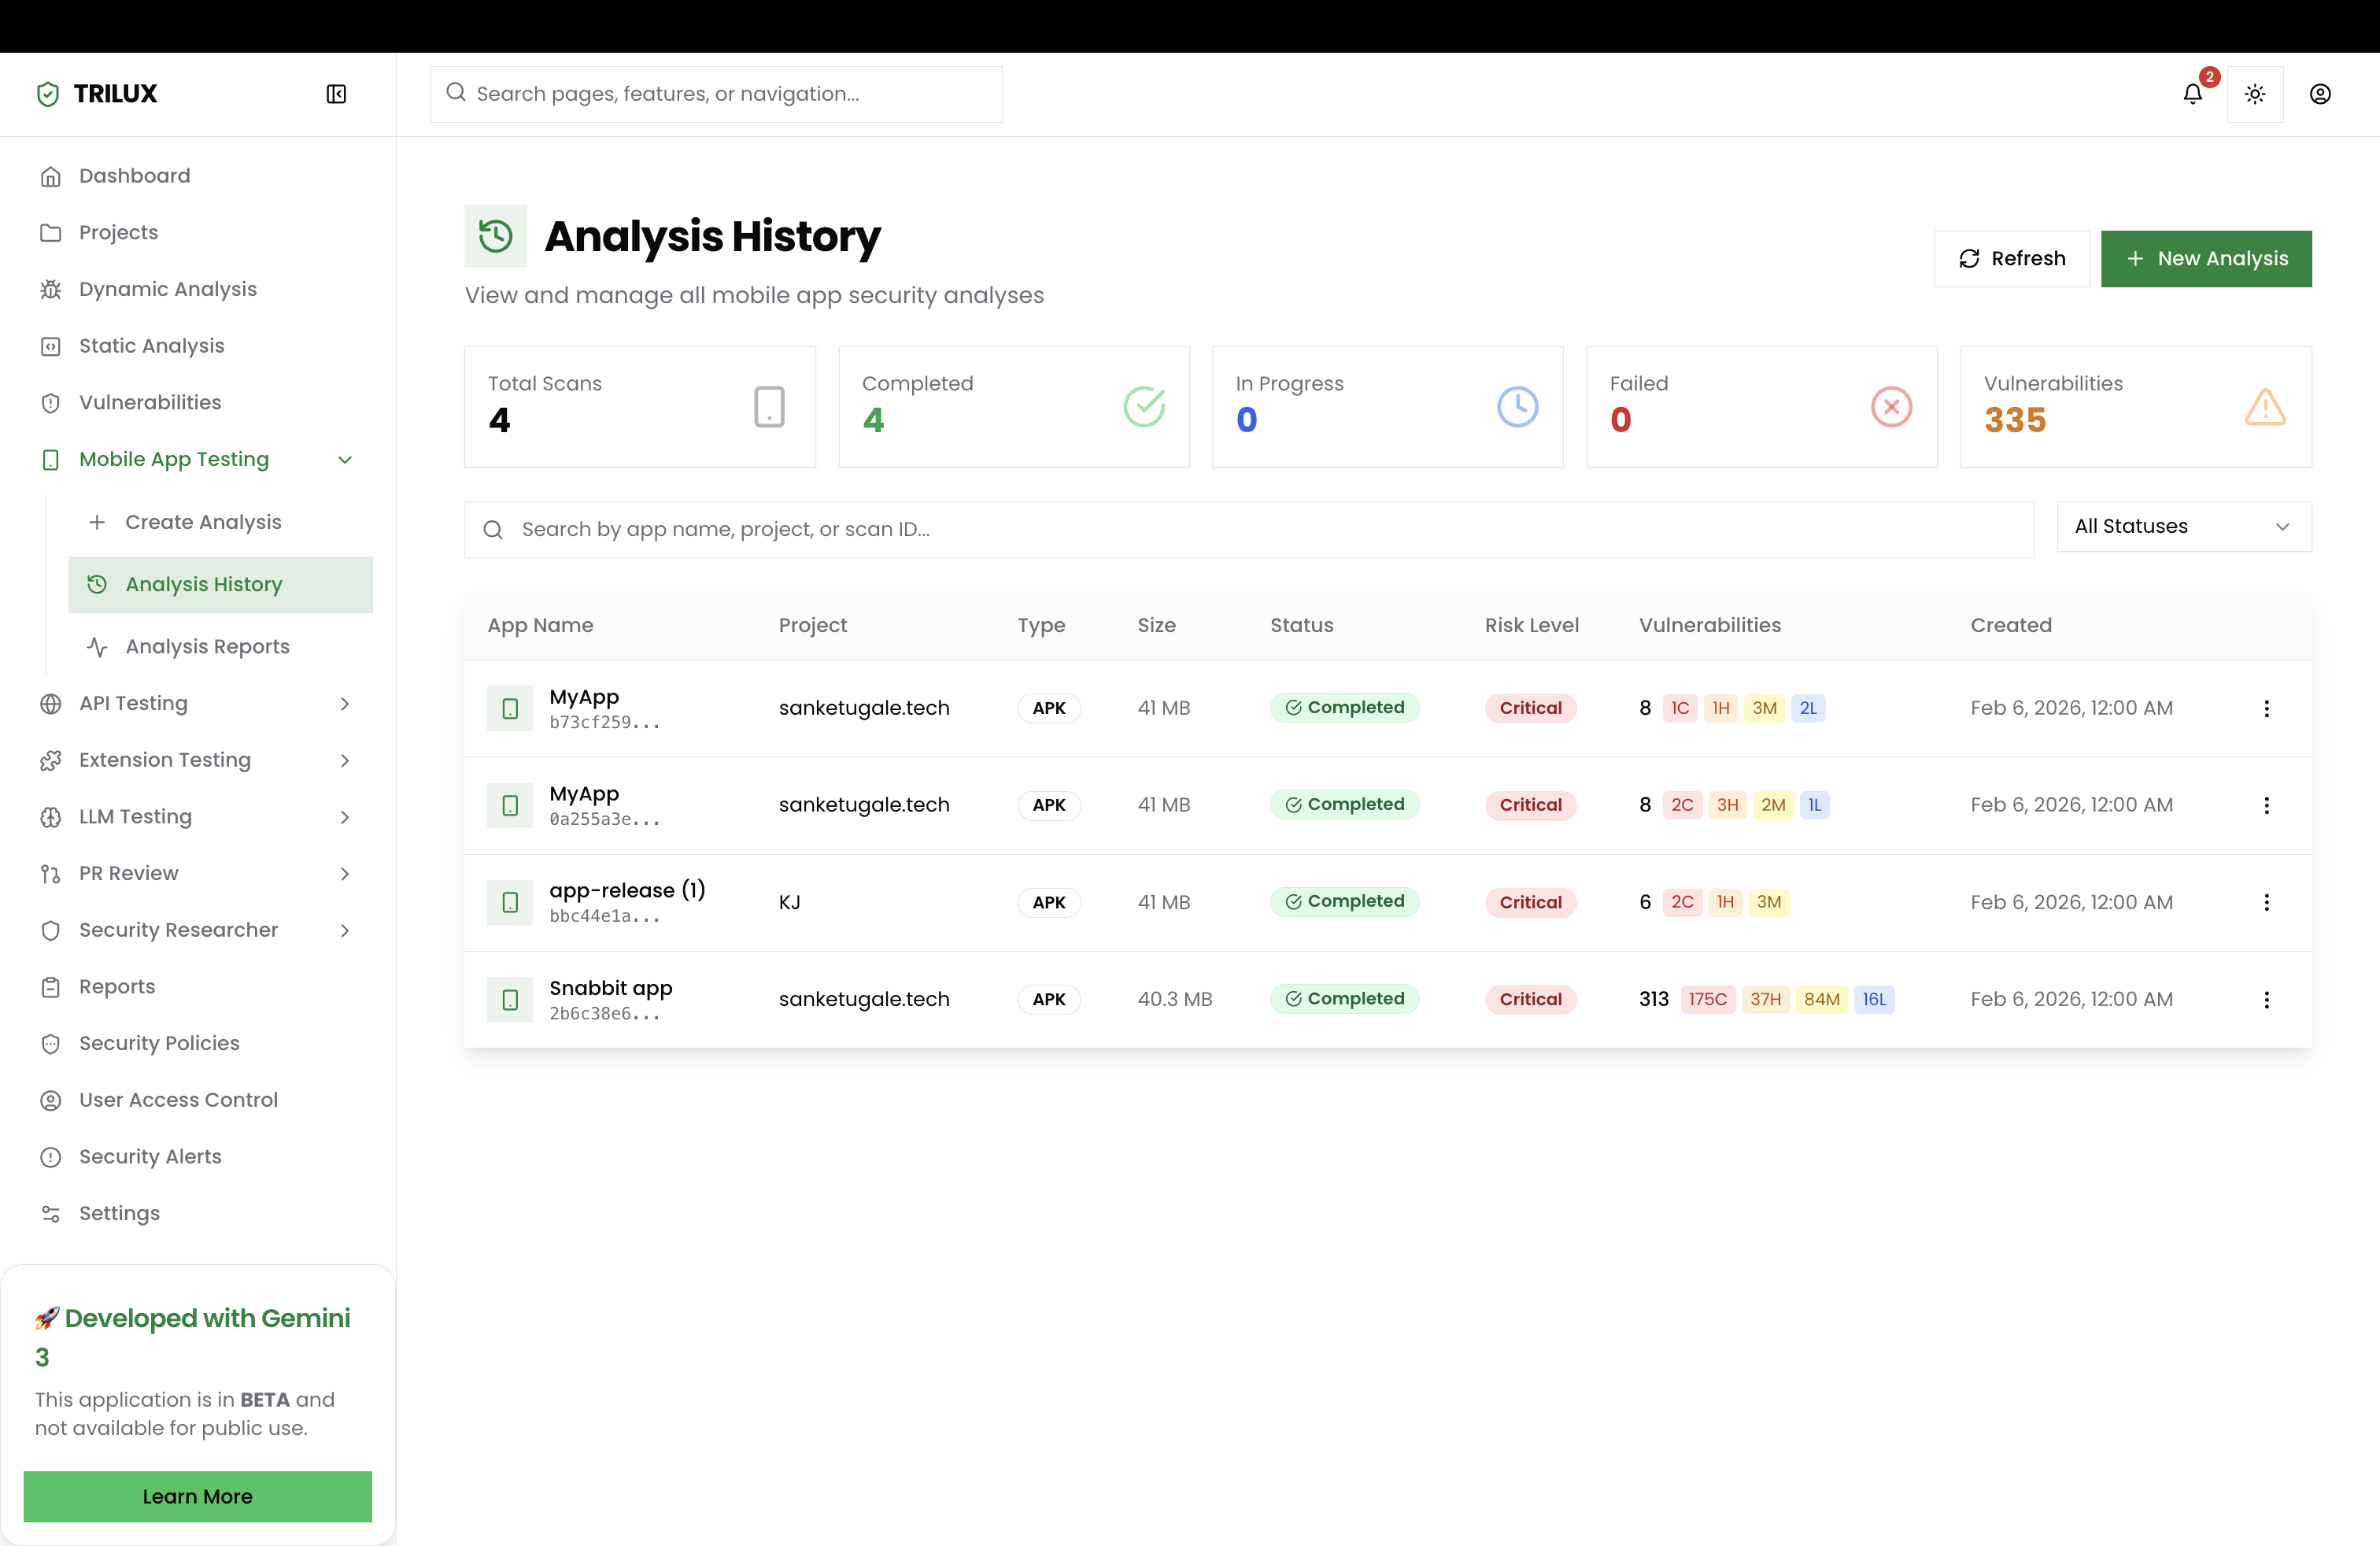Click the 175C critical severity badge
This screenshot has width=2380, height=1546.
[x=1707, y=999]
